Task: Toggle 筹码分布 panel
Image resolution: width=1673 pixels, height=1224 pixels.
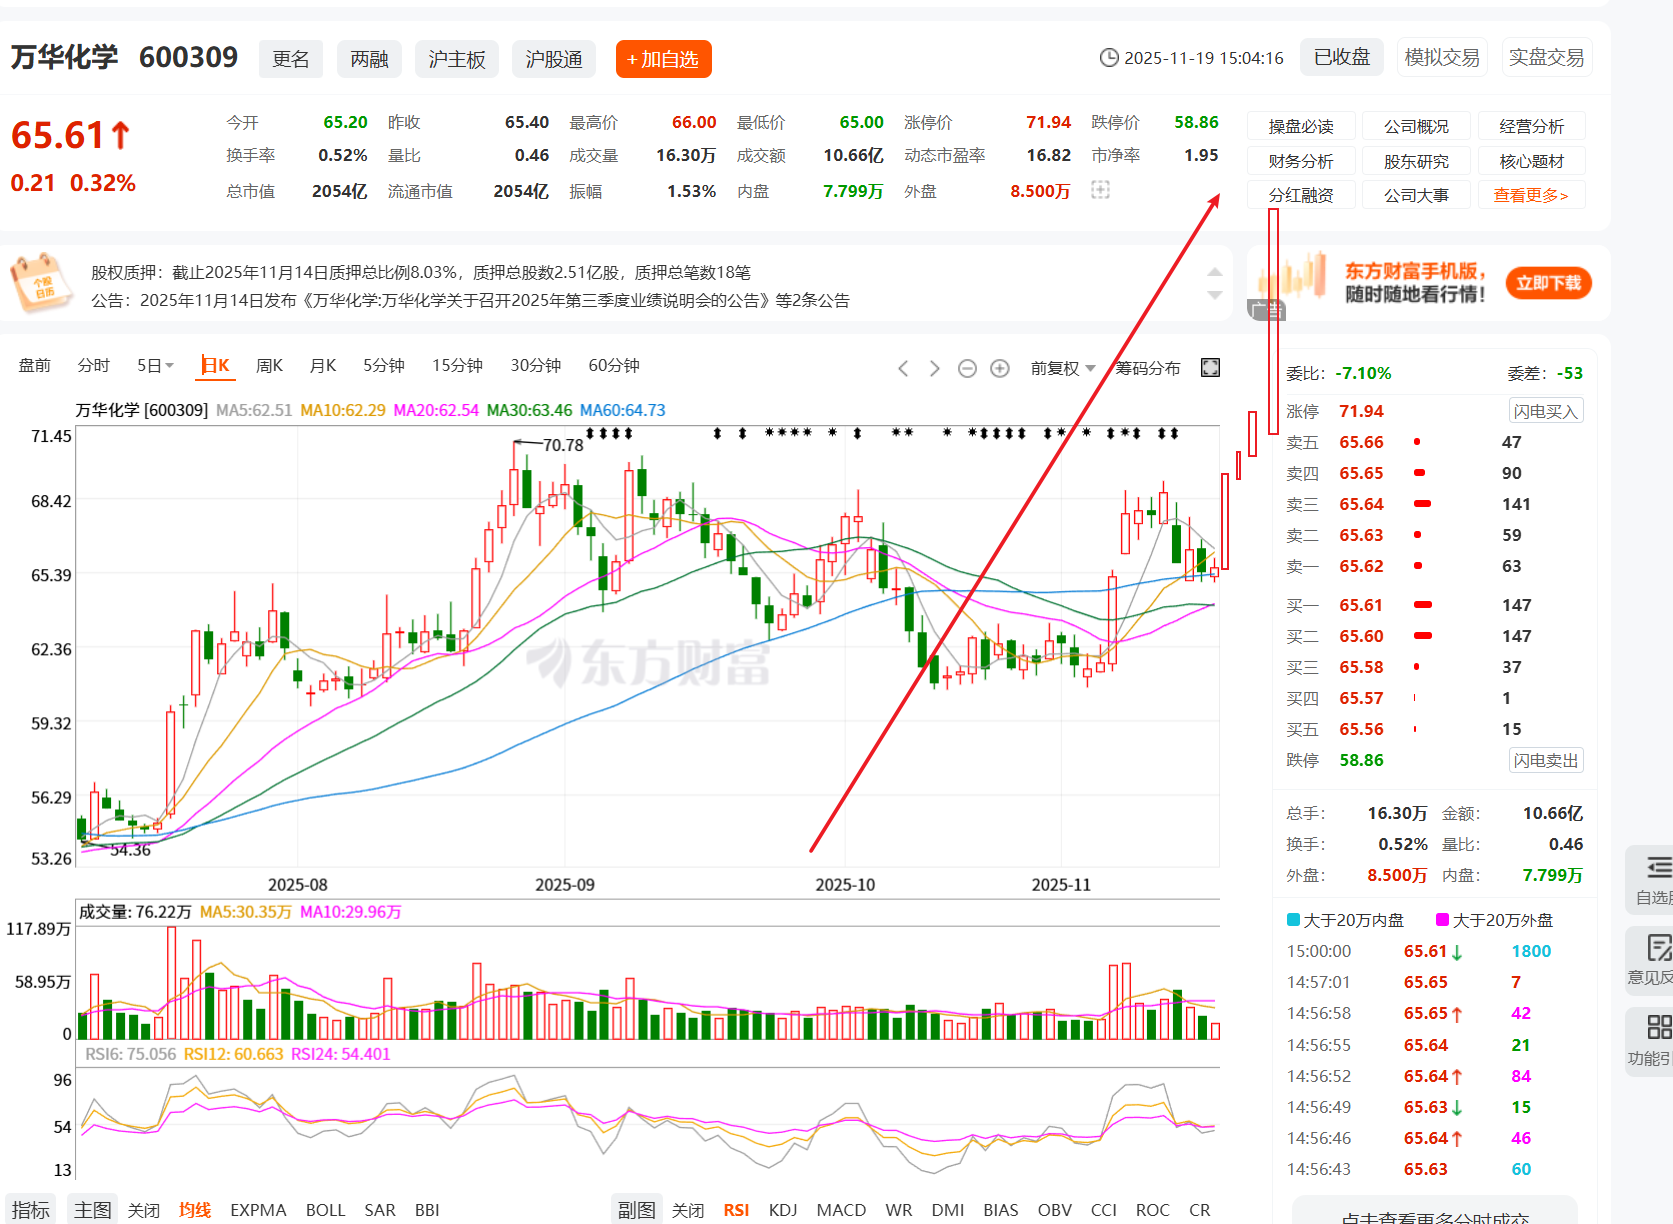Action: click(1148, 368)
